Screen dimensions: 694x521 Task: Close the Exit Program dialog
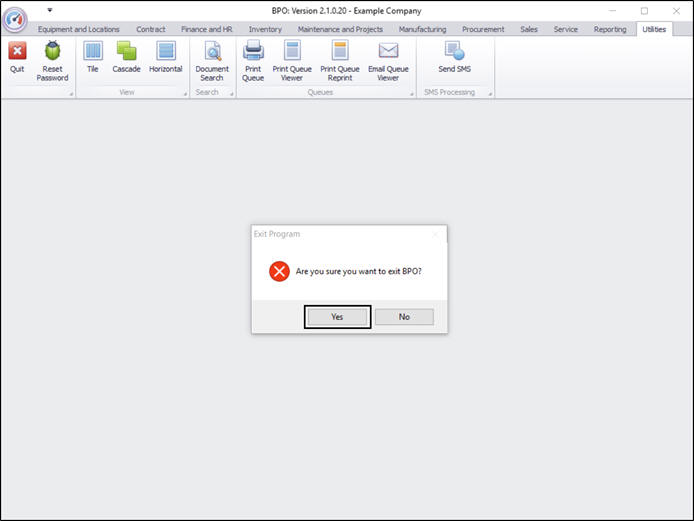[x=436, y=234]
